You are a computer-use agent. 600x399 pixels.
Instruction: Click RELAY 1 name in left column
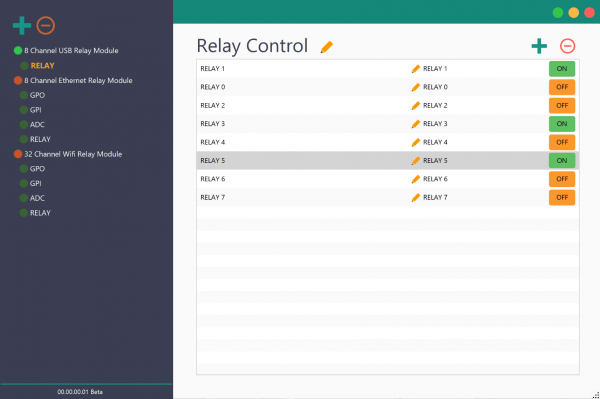pyautogui.click(x=212, y=68)
